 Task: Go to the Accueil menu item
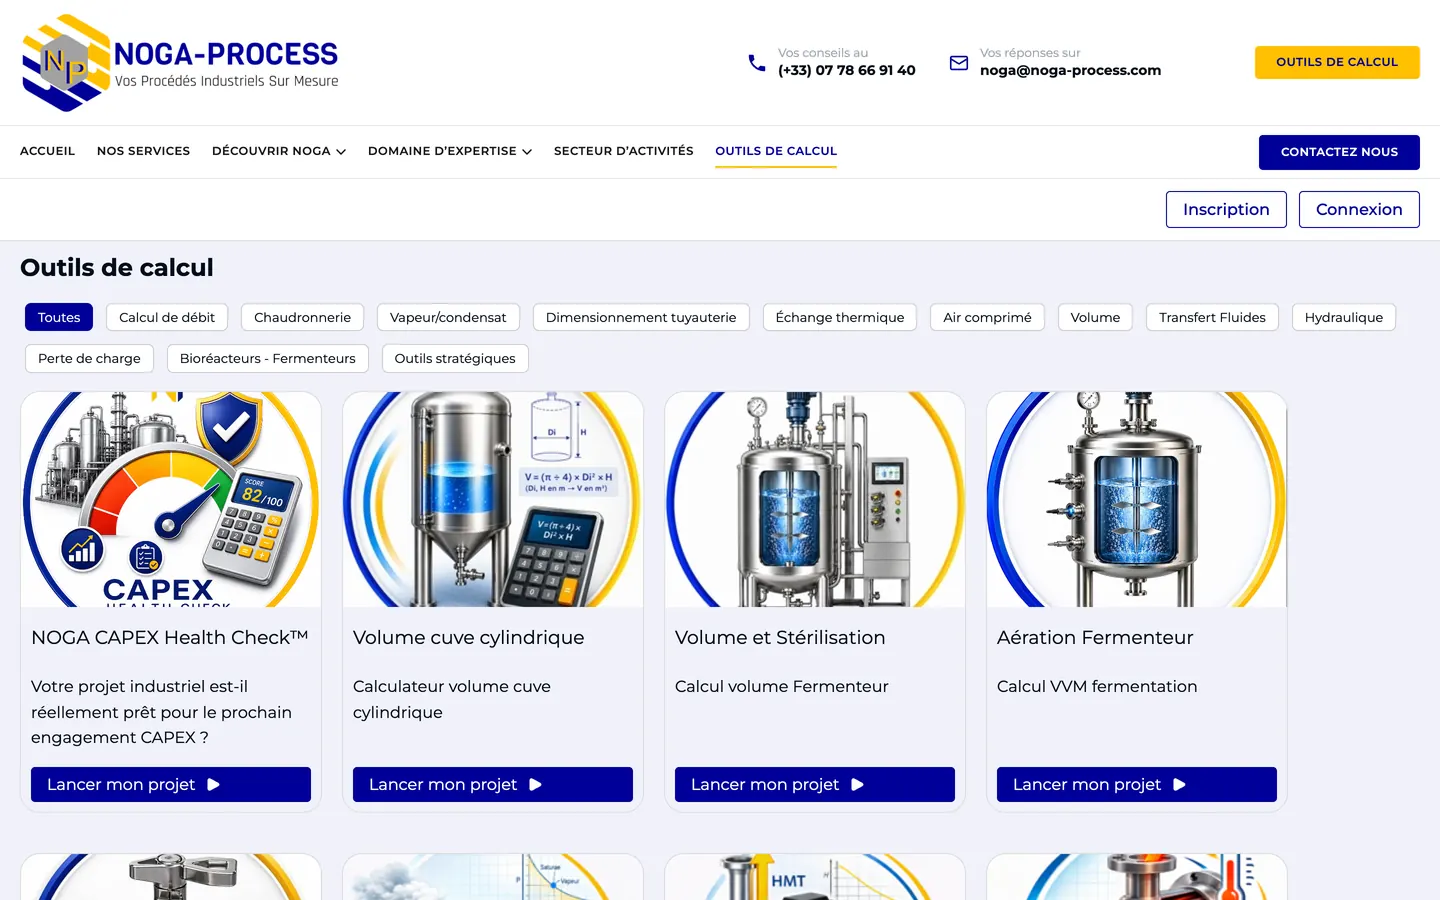tap(47, 151)
